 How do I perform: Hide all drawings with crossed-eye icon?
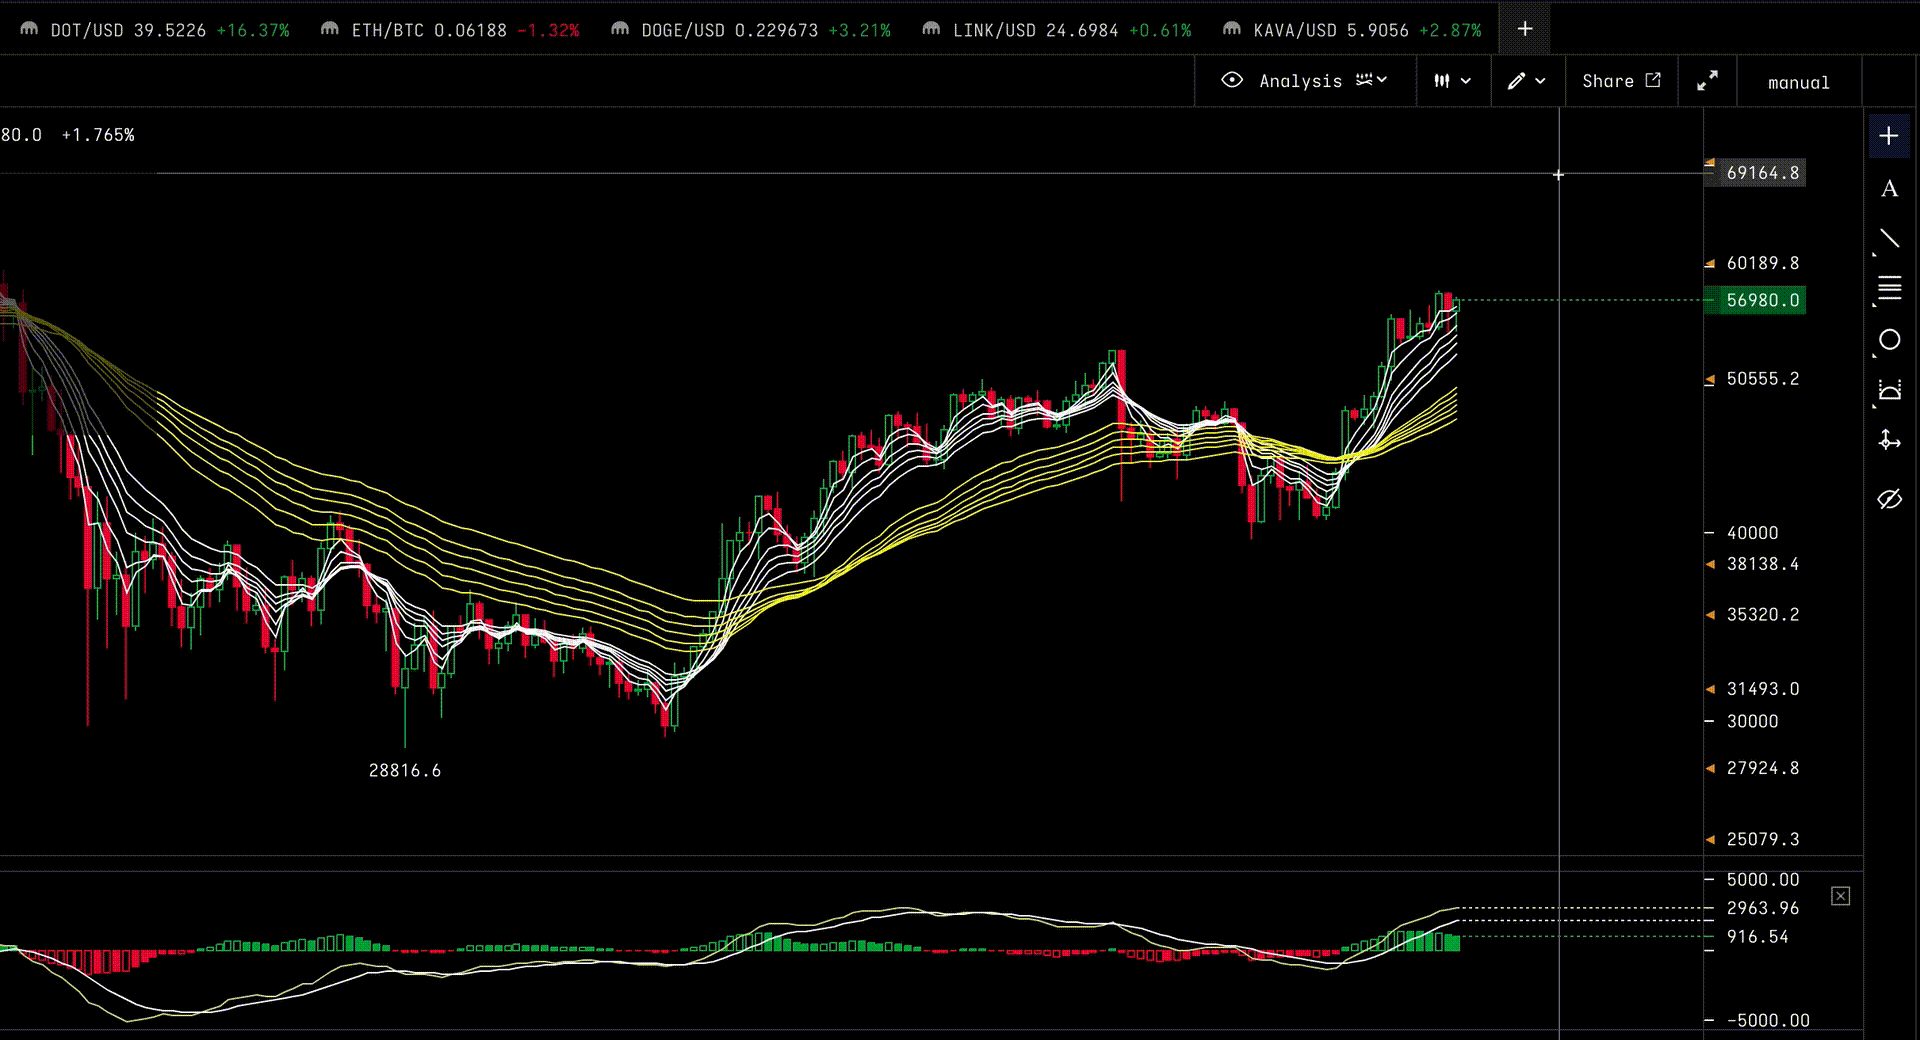[x=1889, y=499]
